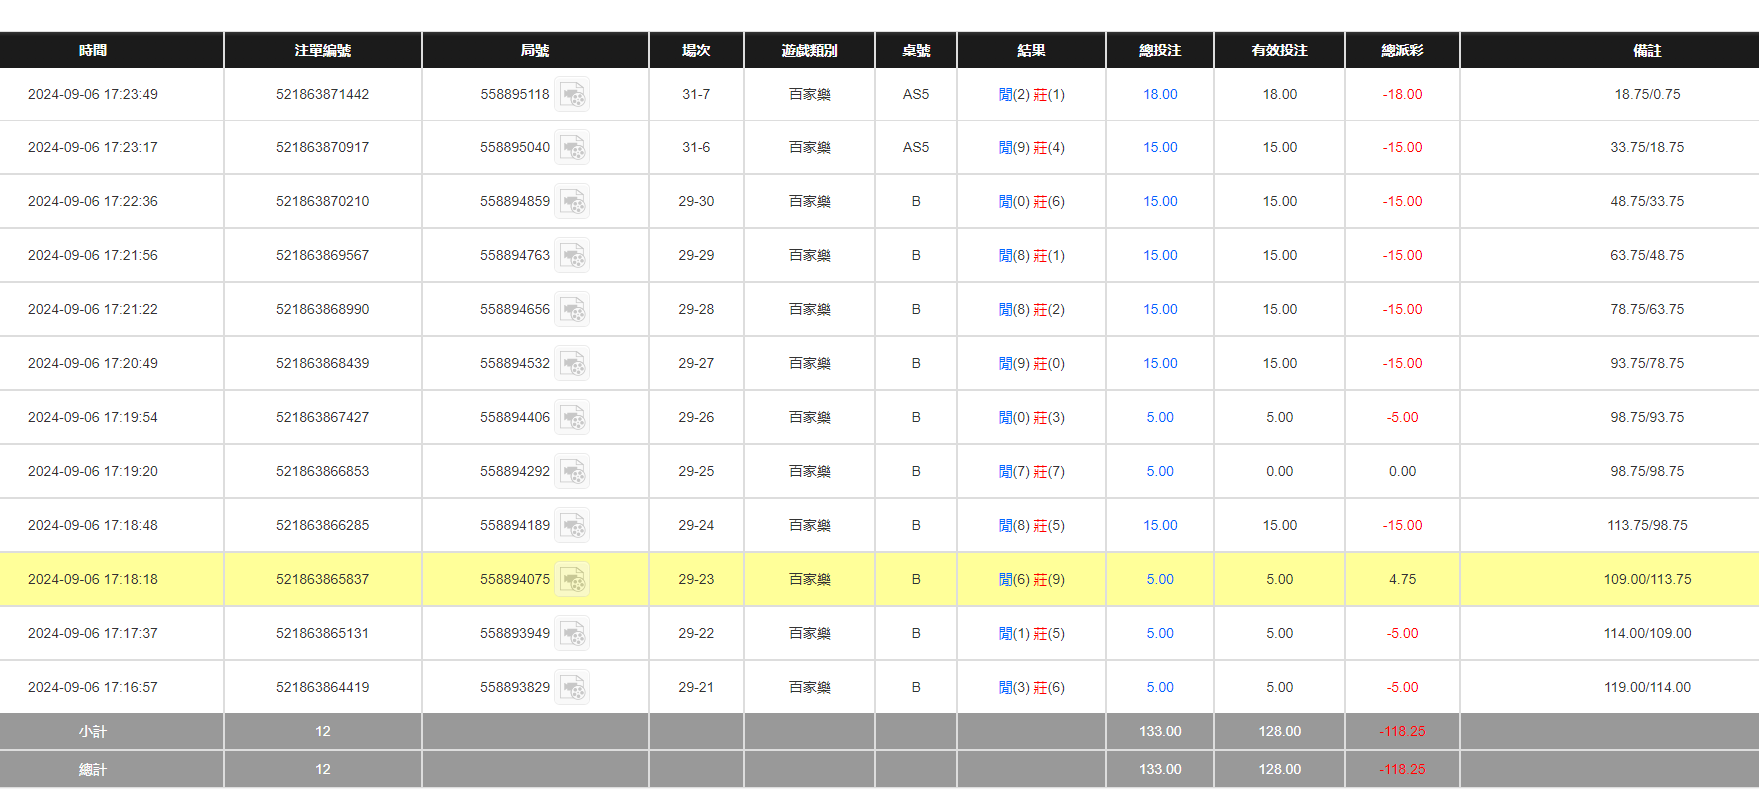Select bet number 521863871442
Screen dimensions: 1759x810
coord(323,95)
